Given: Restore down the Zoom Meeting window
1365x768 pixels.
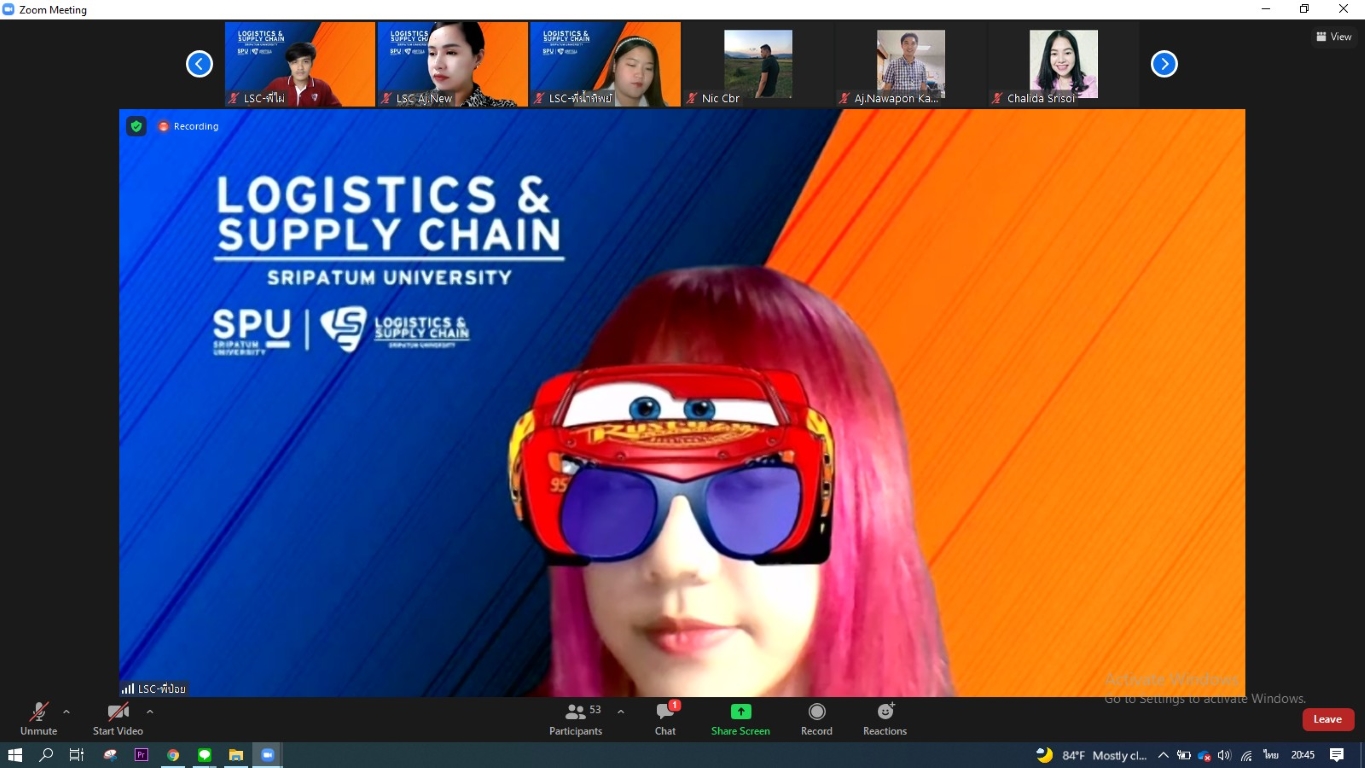Looking at the screenshot, I should point(1304,9).
